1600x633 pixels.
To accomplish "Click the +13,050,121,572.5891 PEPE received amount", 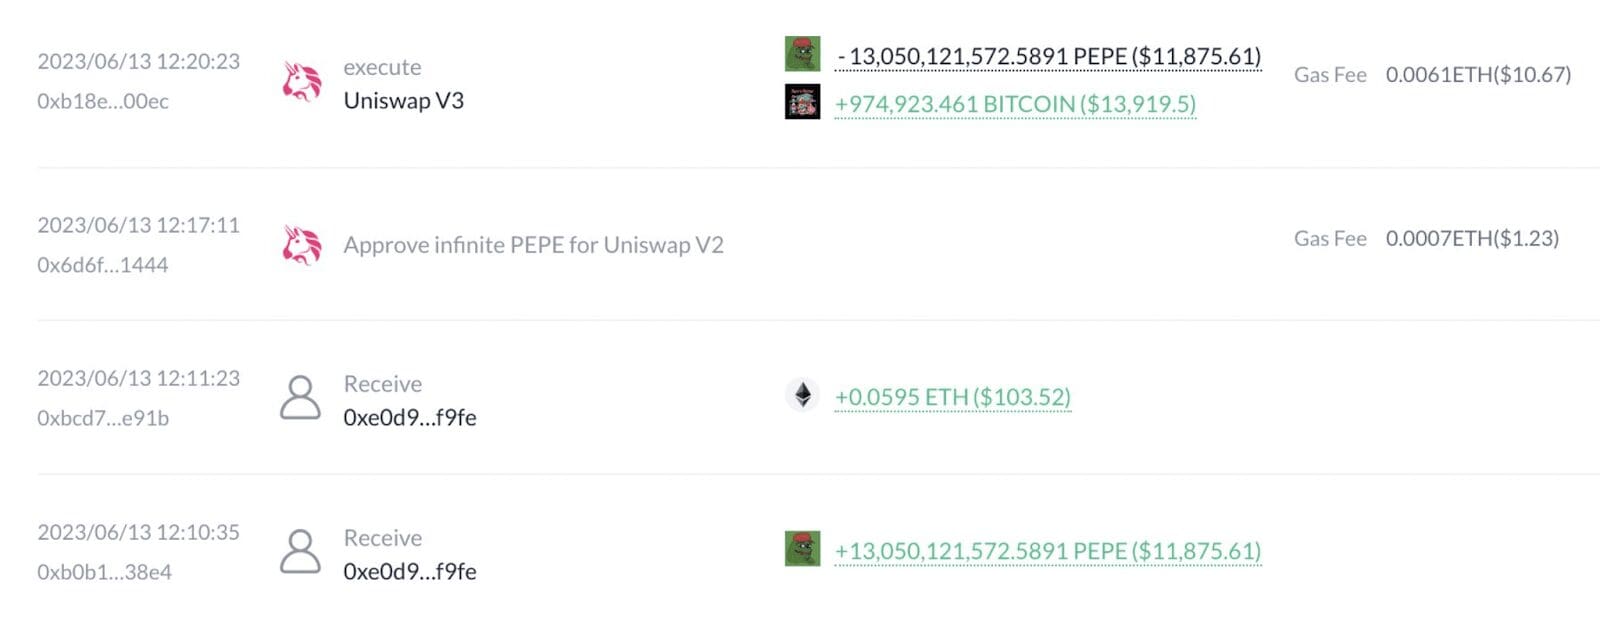I will 1046,551.
